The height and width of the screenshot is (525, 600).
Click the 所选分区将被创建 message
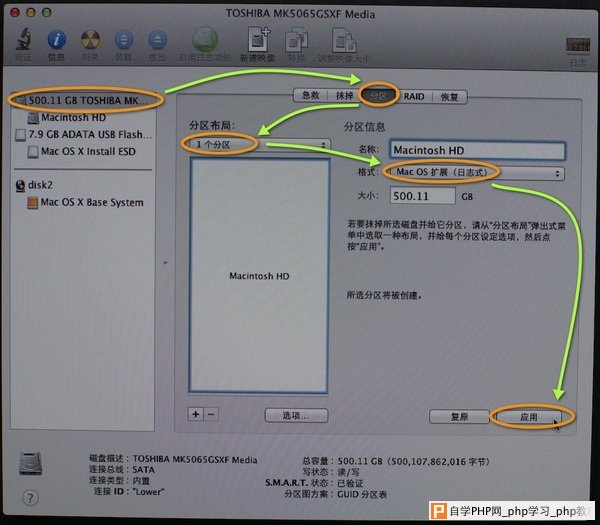point(384,295)
